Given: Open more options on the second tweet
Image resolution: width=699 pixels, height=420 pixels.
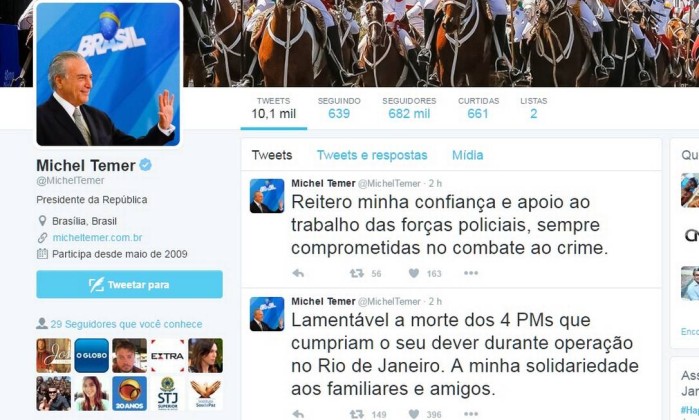Looking at the screenshot, I should pyautogui.click(x=471, y=414).
